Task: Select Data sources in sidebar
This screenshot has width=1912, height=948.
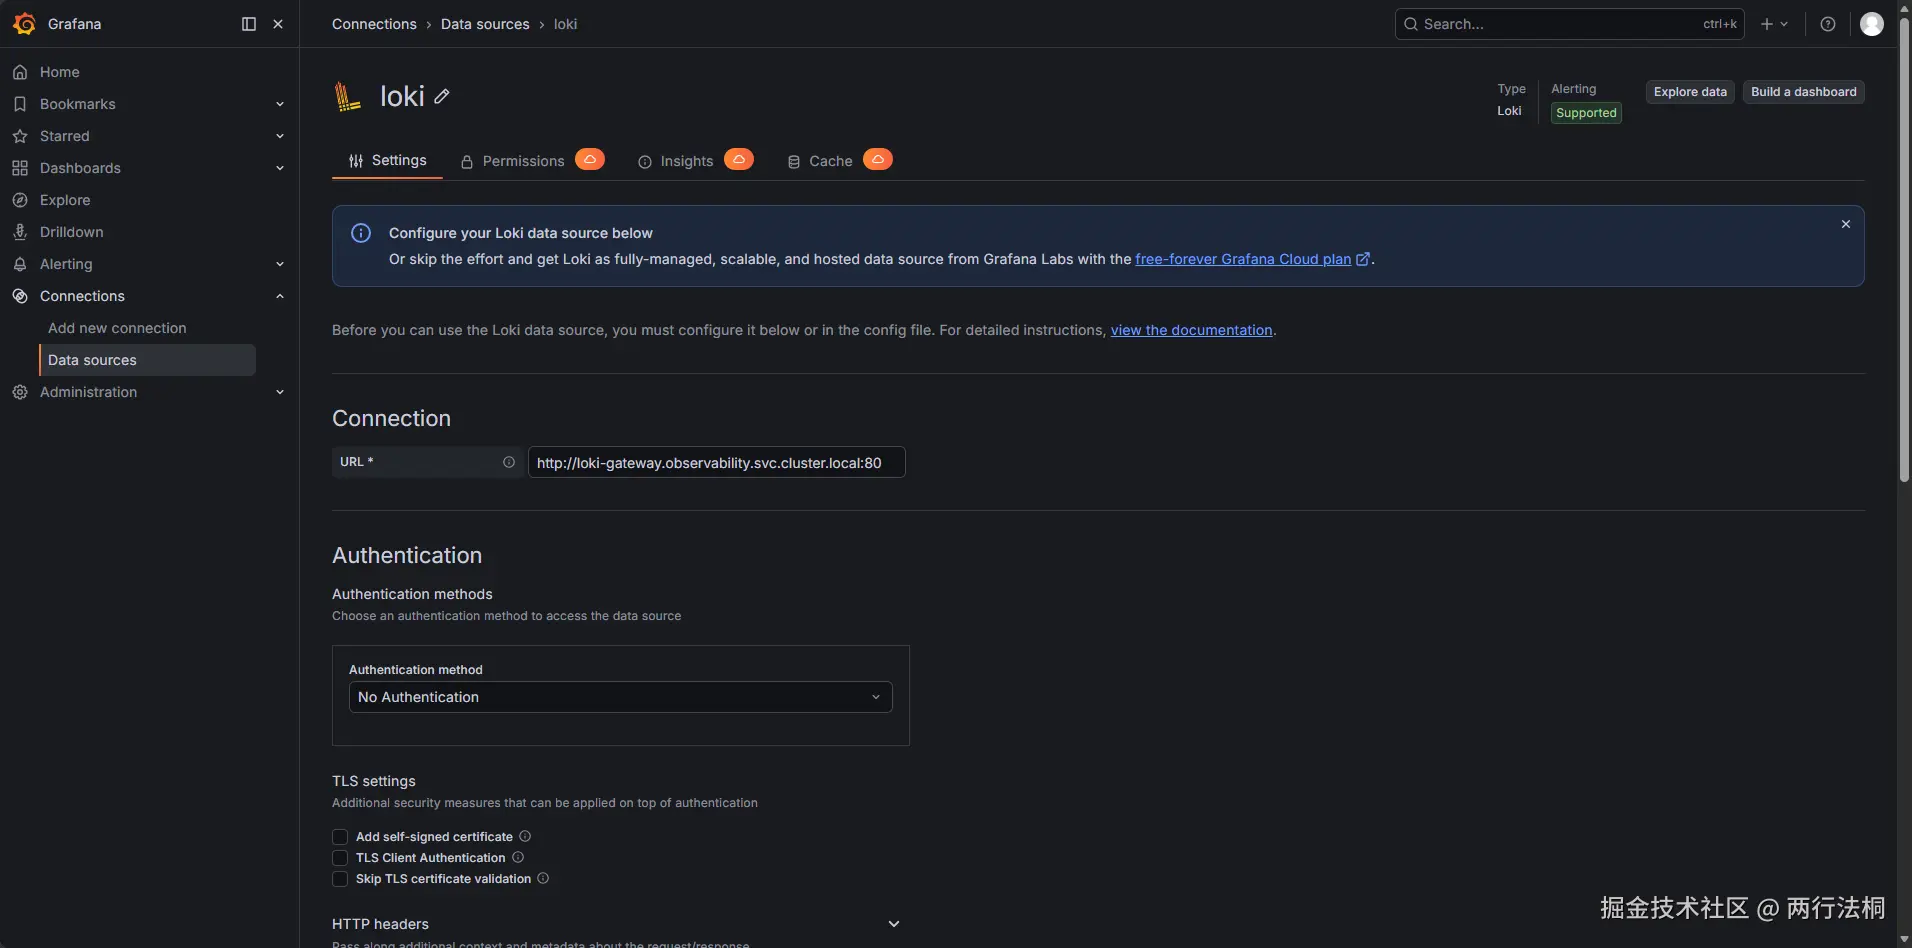Action: [x=148, y=360]
